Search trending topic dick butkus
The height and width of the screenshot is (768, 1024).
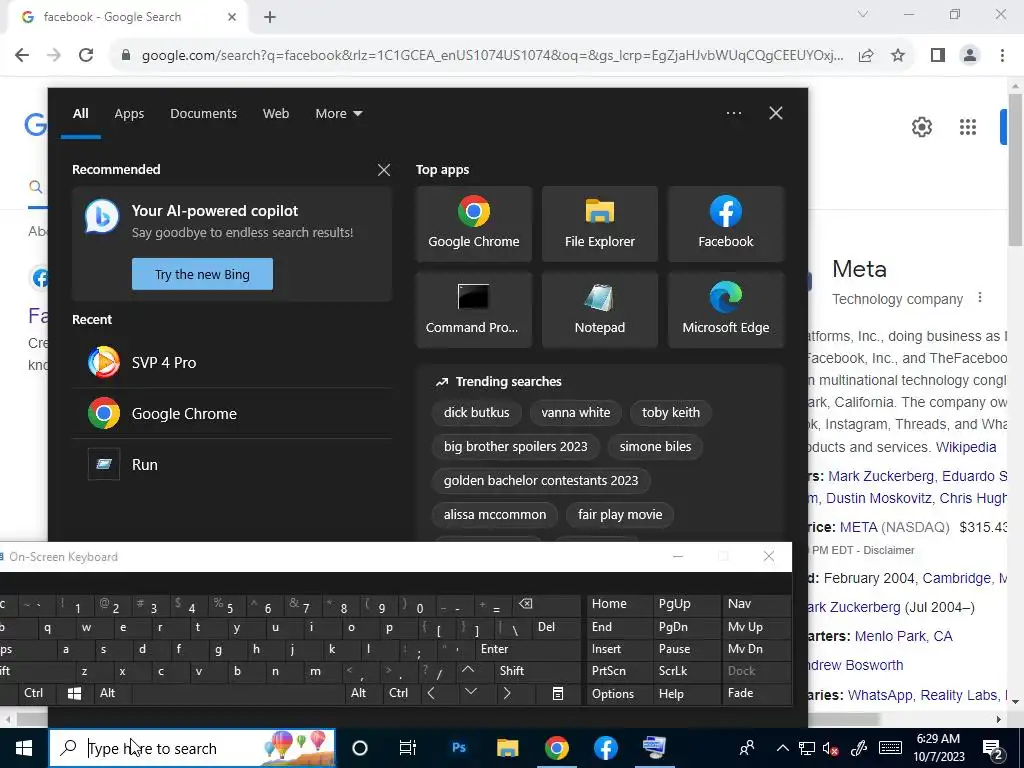click(477, 413)
